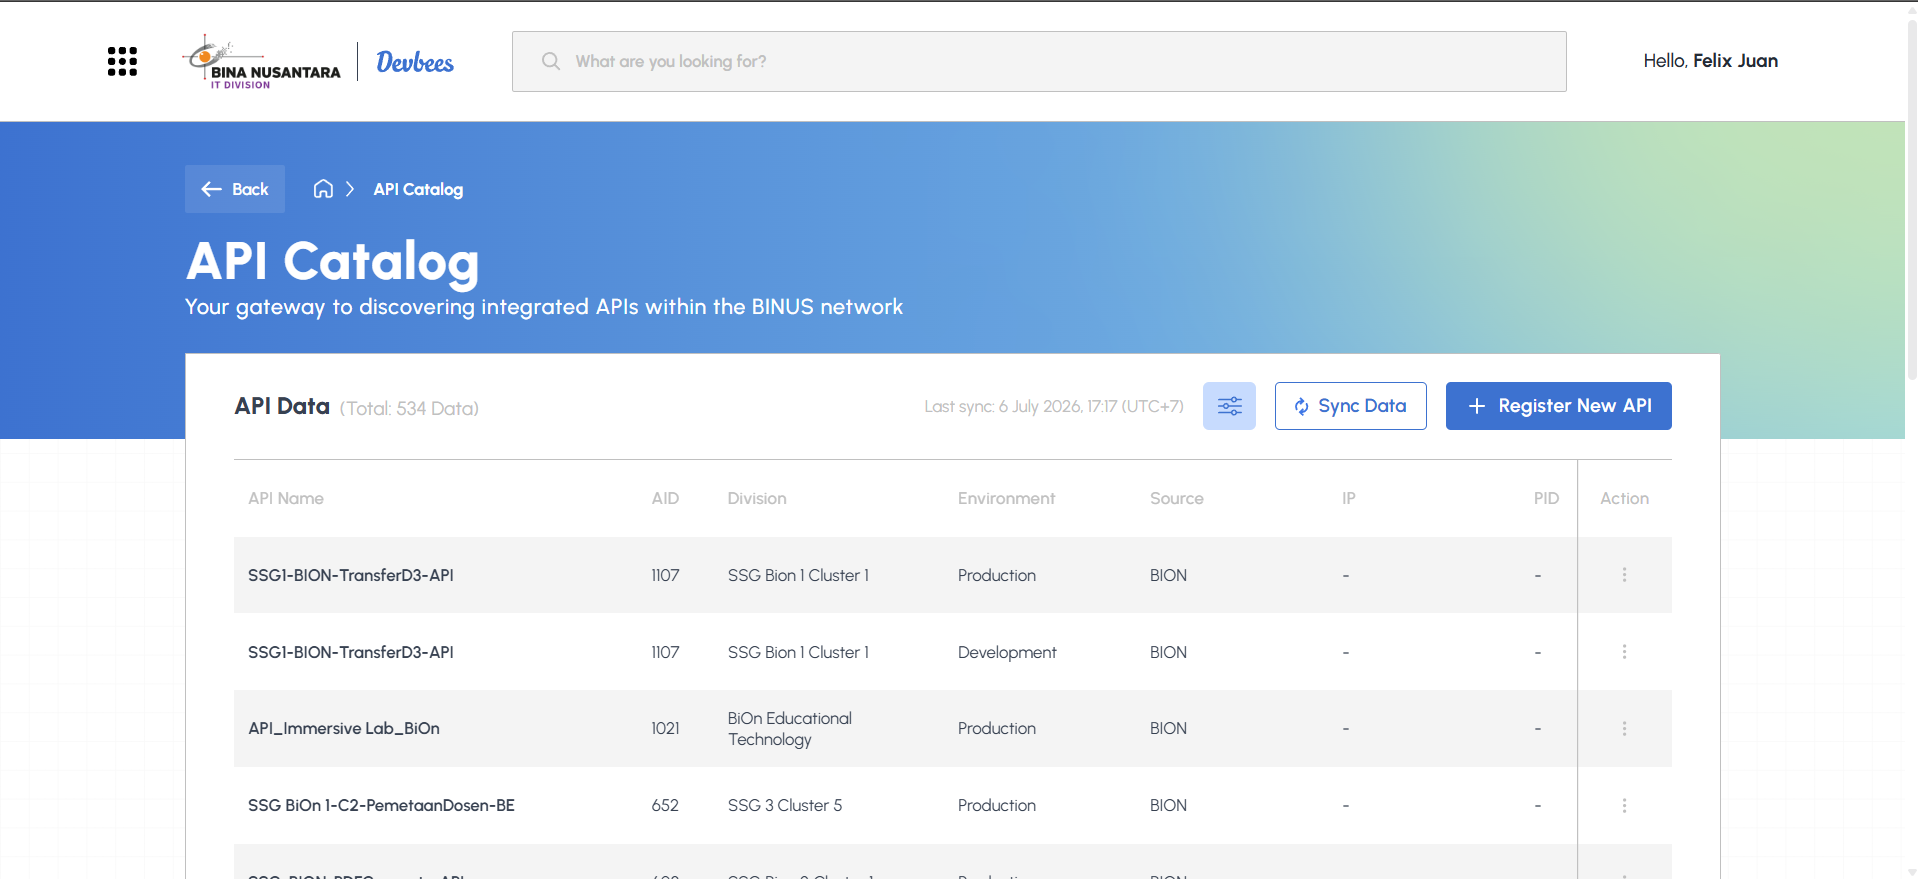This screenshot has width=1918, height=879.
Task: Click the IP column header
Action: click(x=1349, y=498)
